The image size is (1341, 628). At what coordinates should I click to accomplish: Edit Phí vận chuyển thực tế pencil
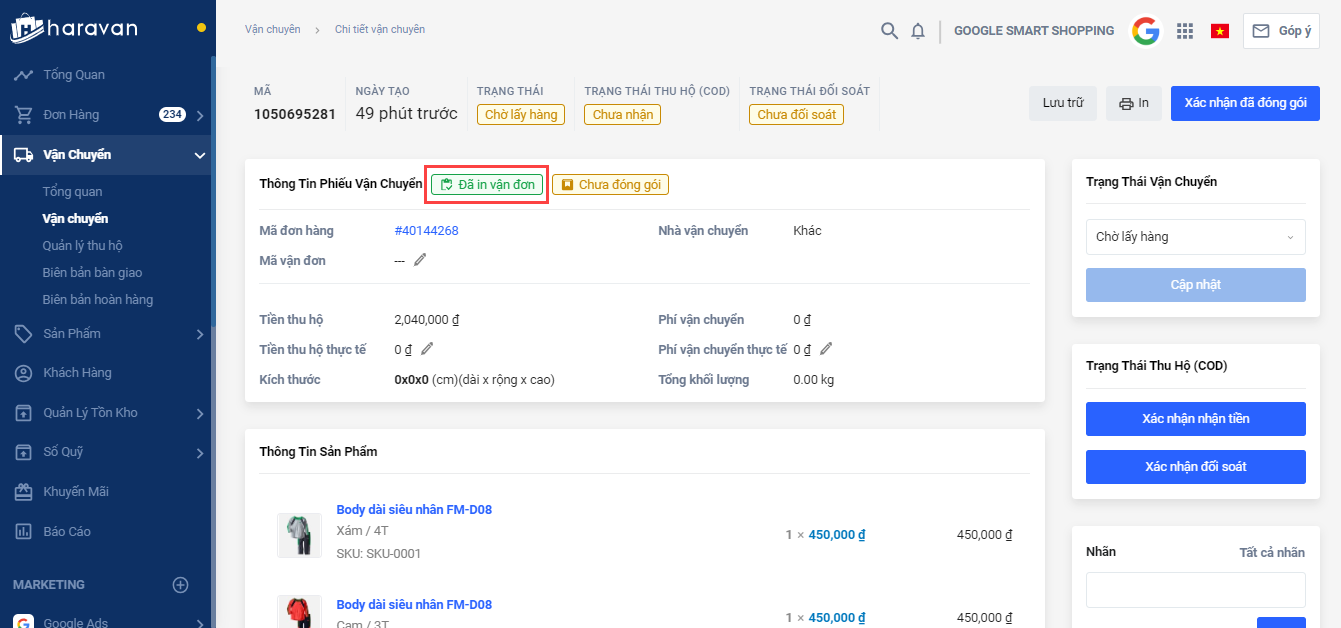(x=826, y=349)
